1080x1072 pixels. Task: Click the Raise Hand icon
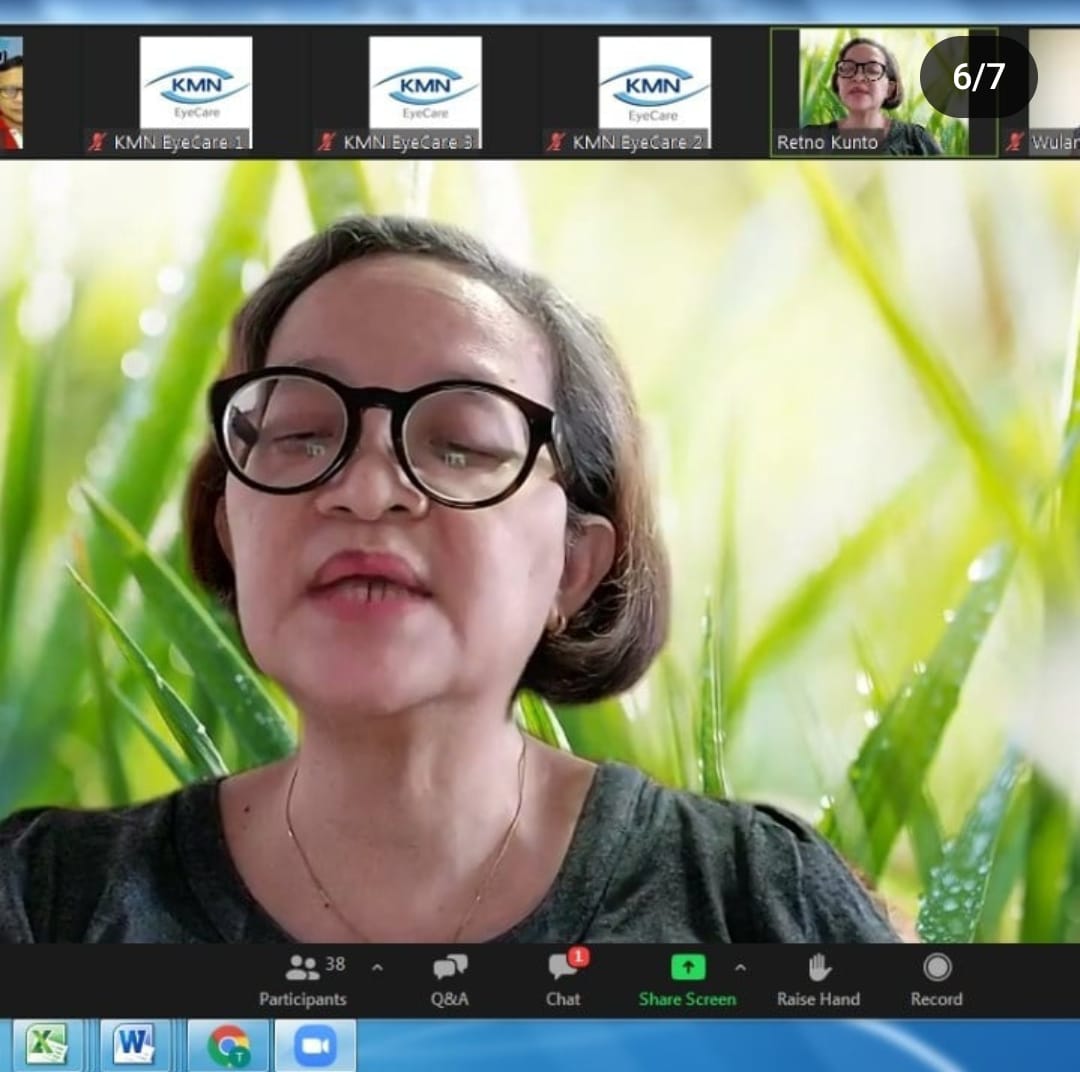pyautogui.click(x=819, y=968)
